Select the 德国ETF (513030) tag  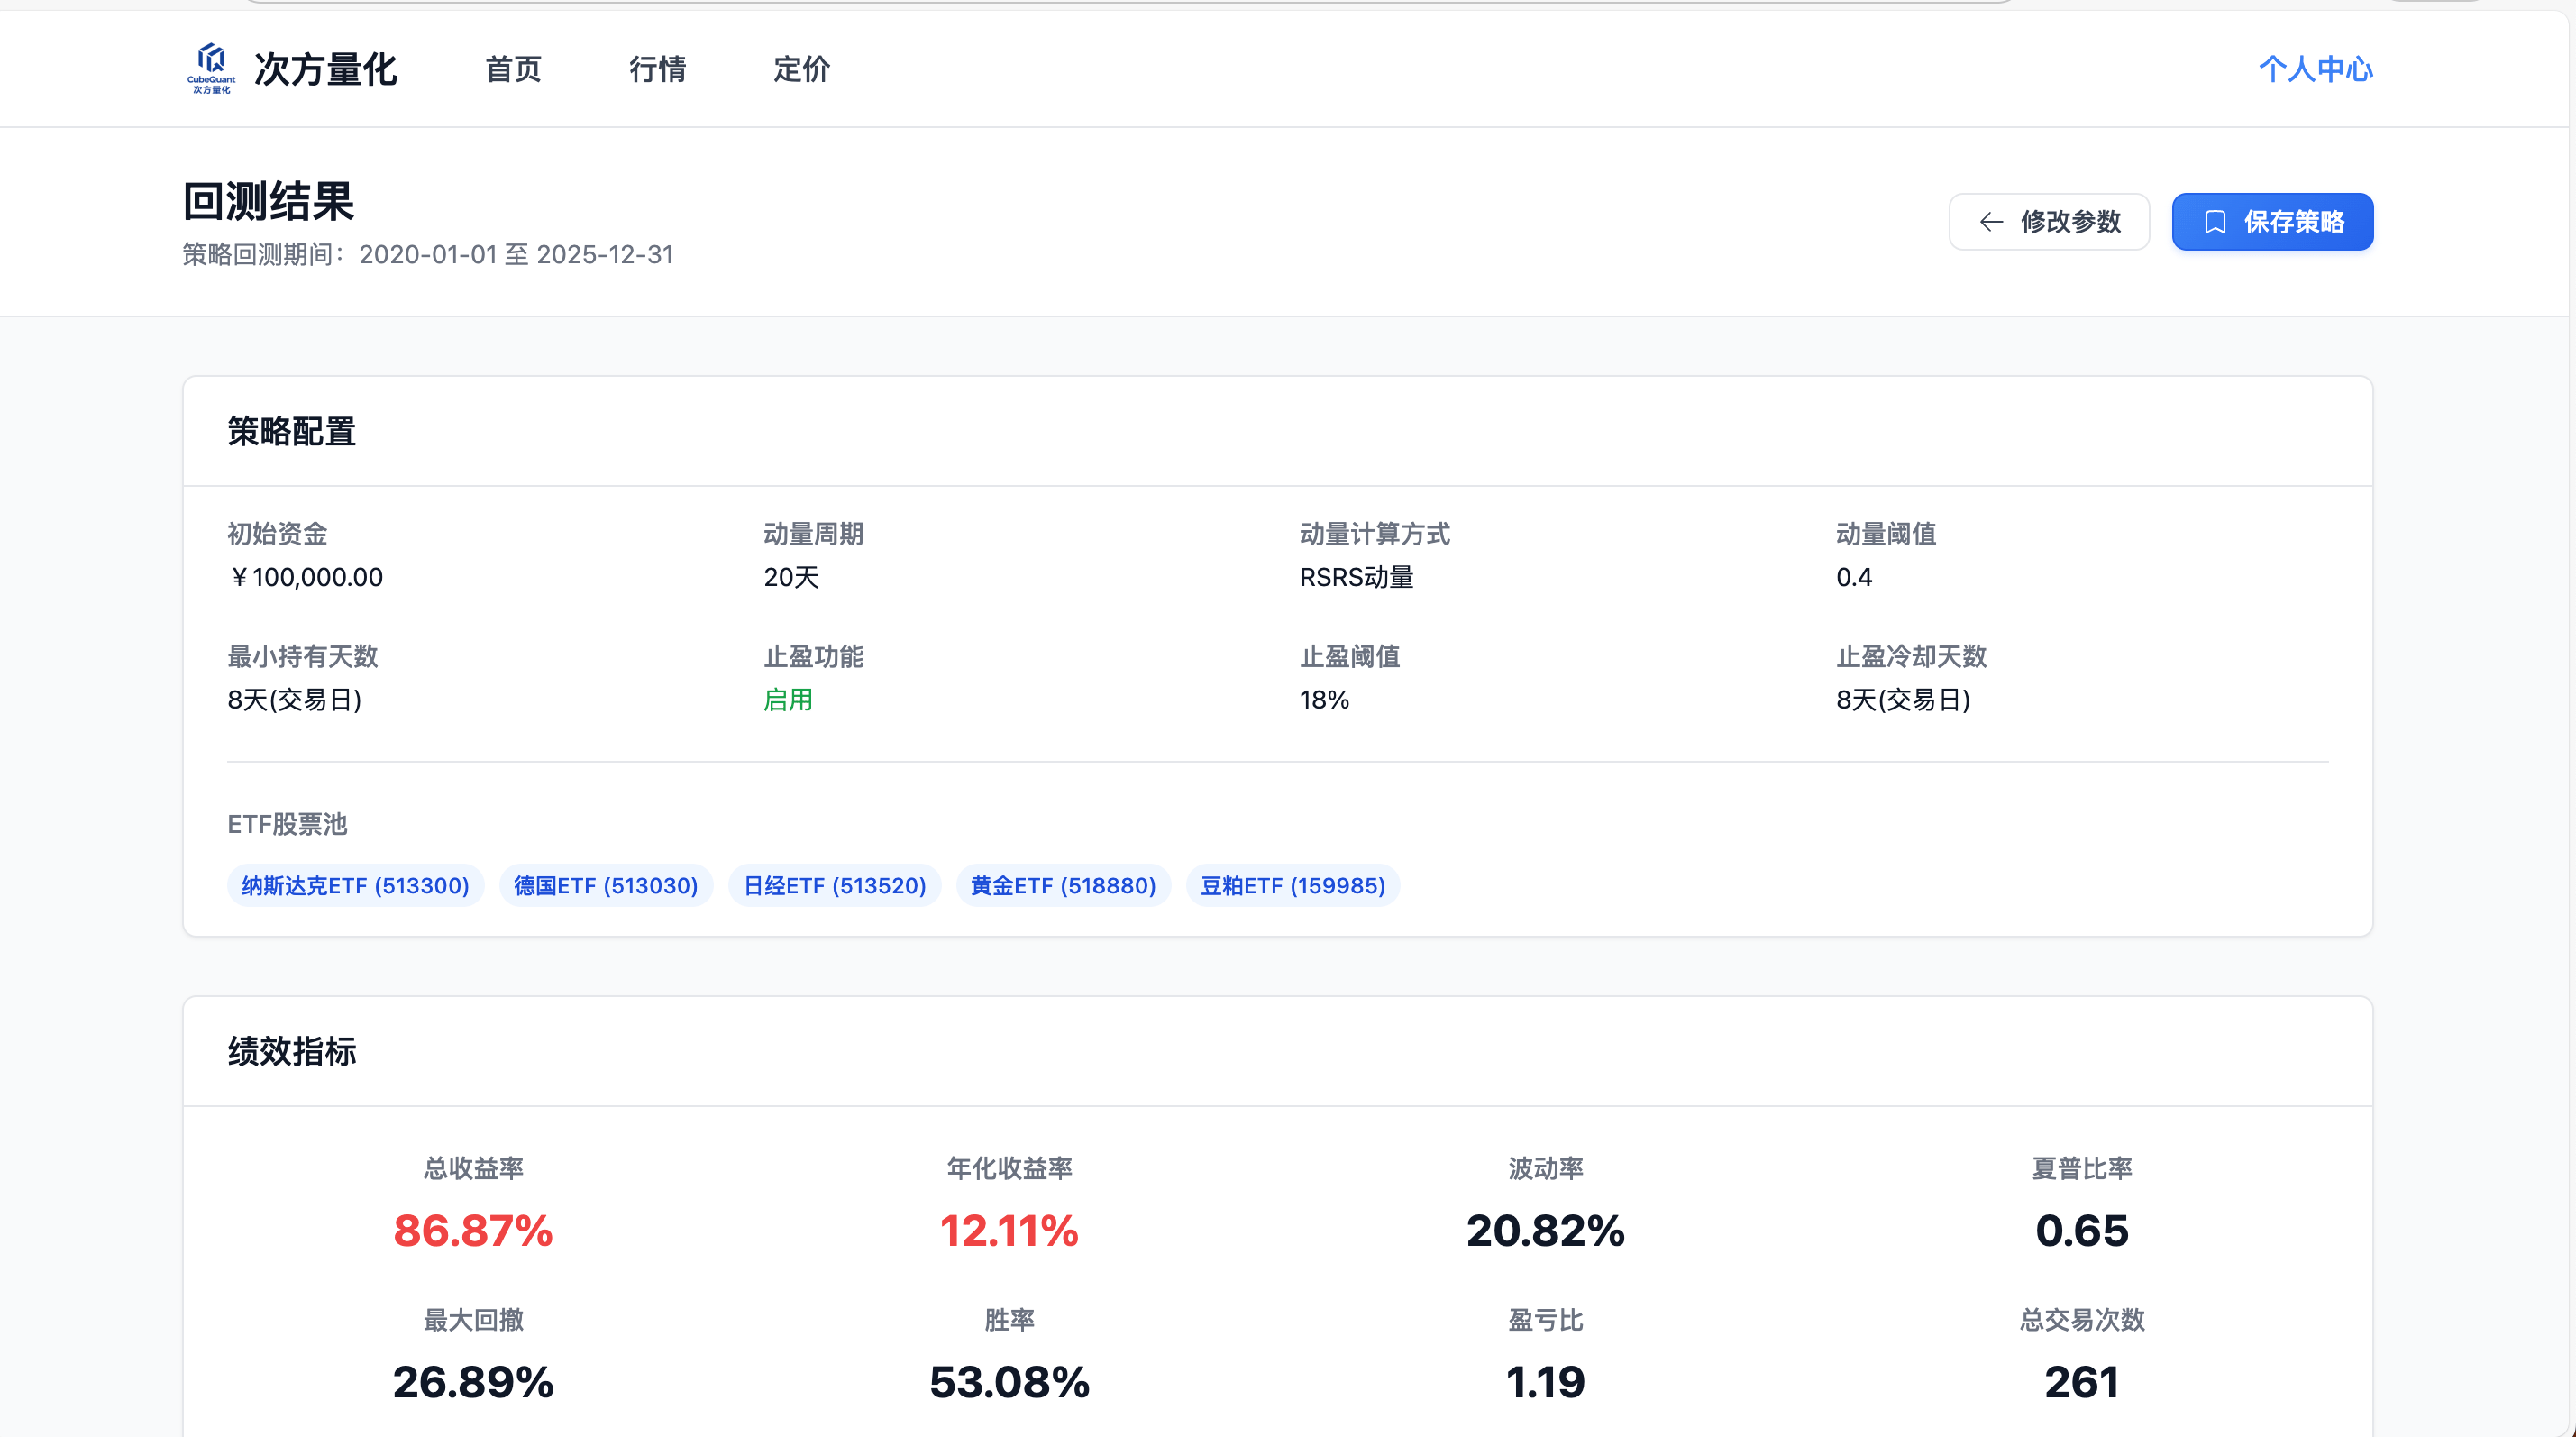coord(606,886)
